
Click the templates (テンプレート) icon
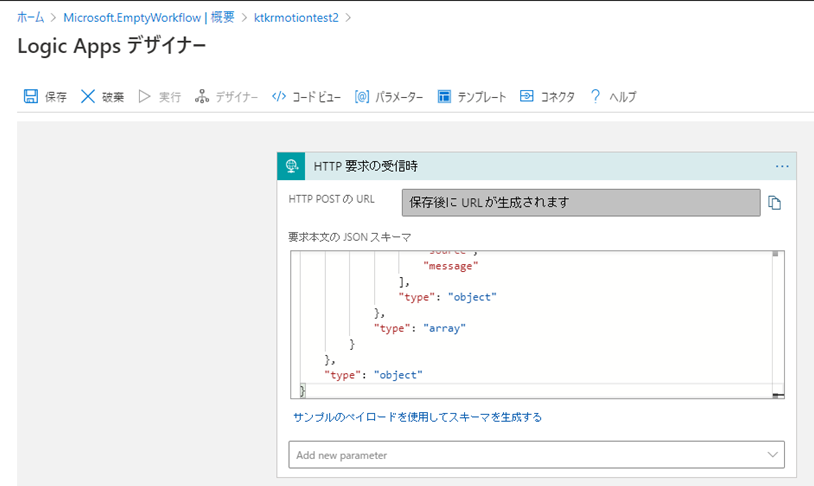[x=444, y=97]
